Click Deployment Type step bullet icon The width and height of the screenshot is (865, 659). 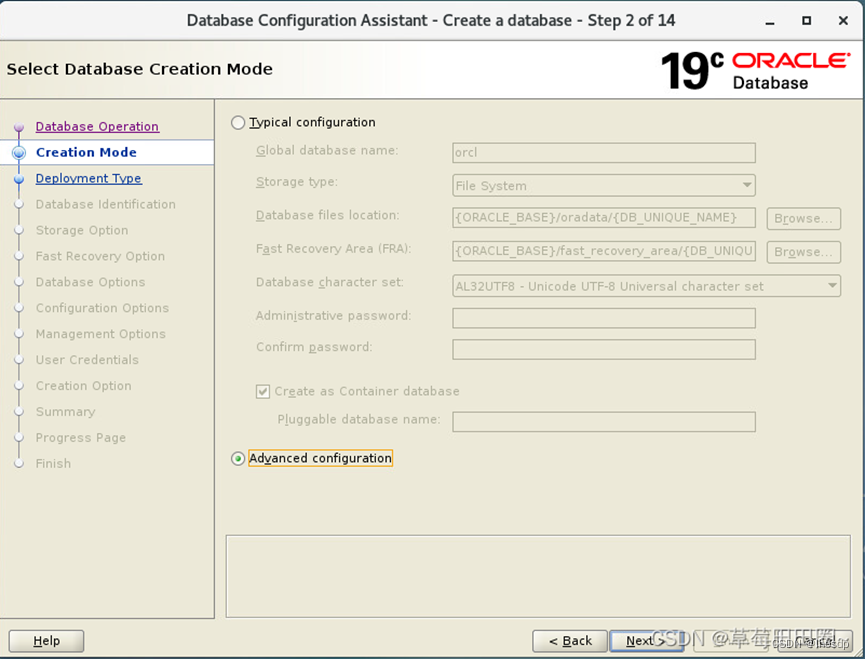point(19,179)
